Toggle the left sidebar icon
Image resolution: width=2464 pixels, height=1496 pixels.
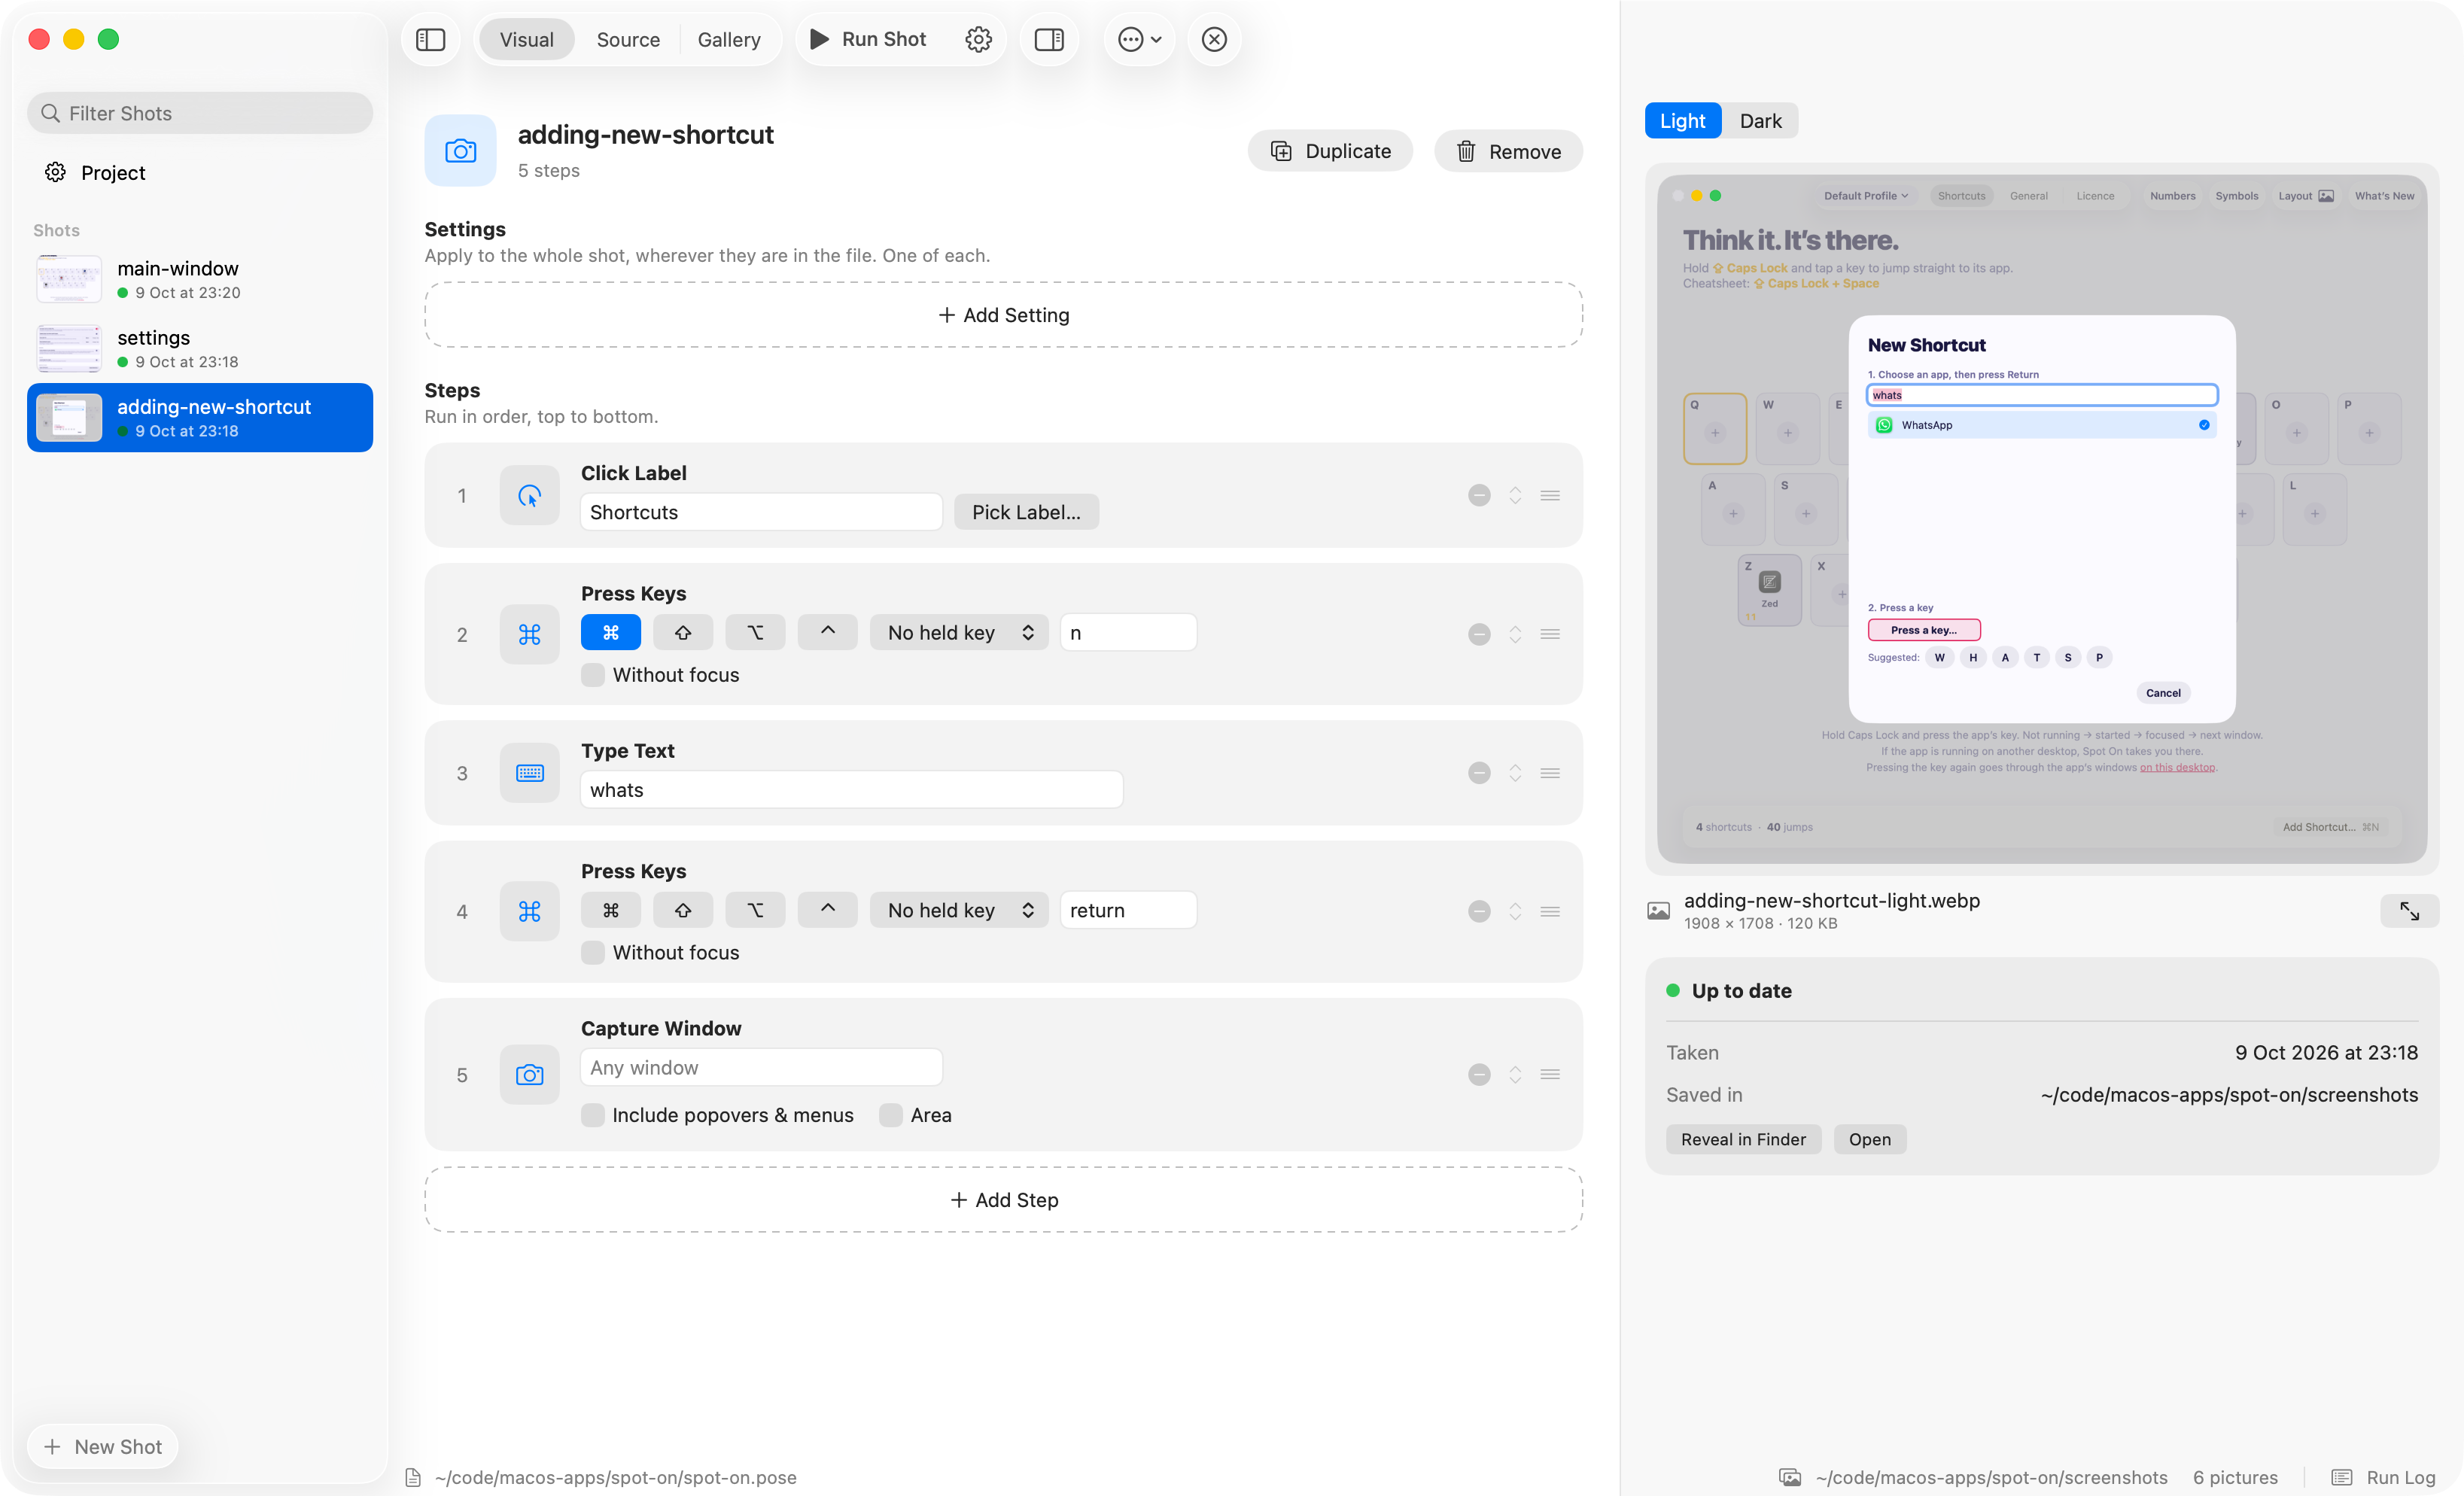click(x=430, y=39)
